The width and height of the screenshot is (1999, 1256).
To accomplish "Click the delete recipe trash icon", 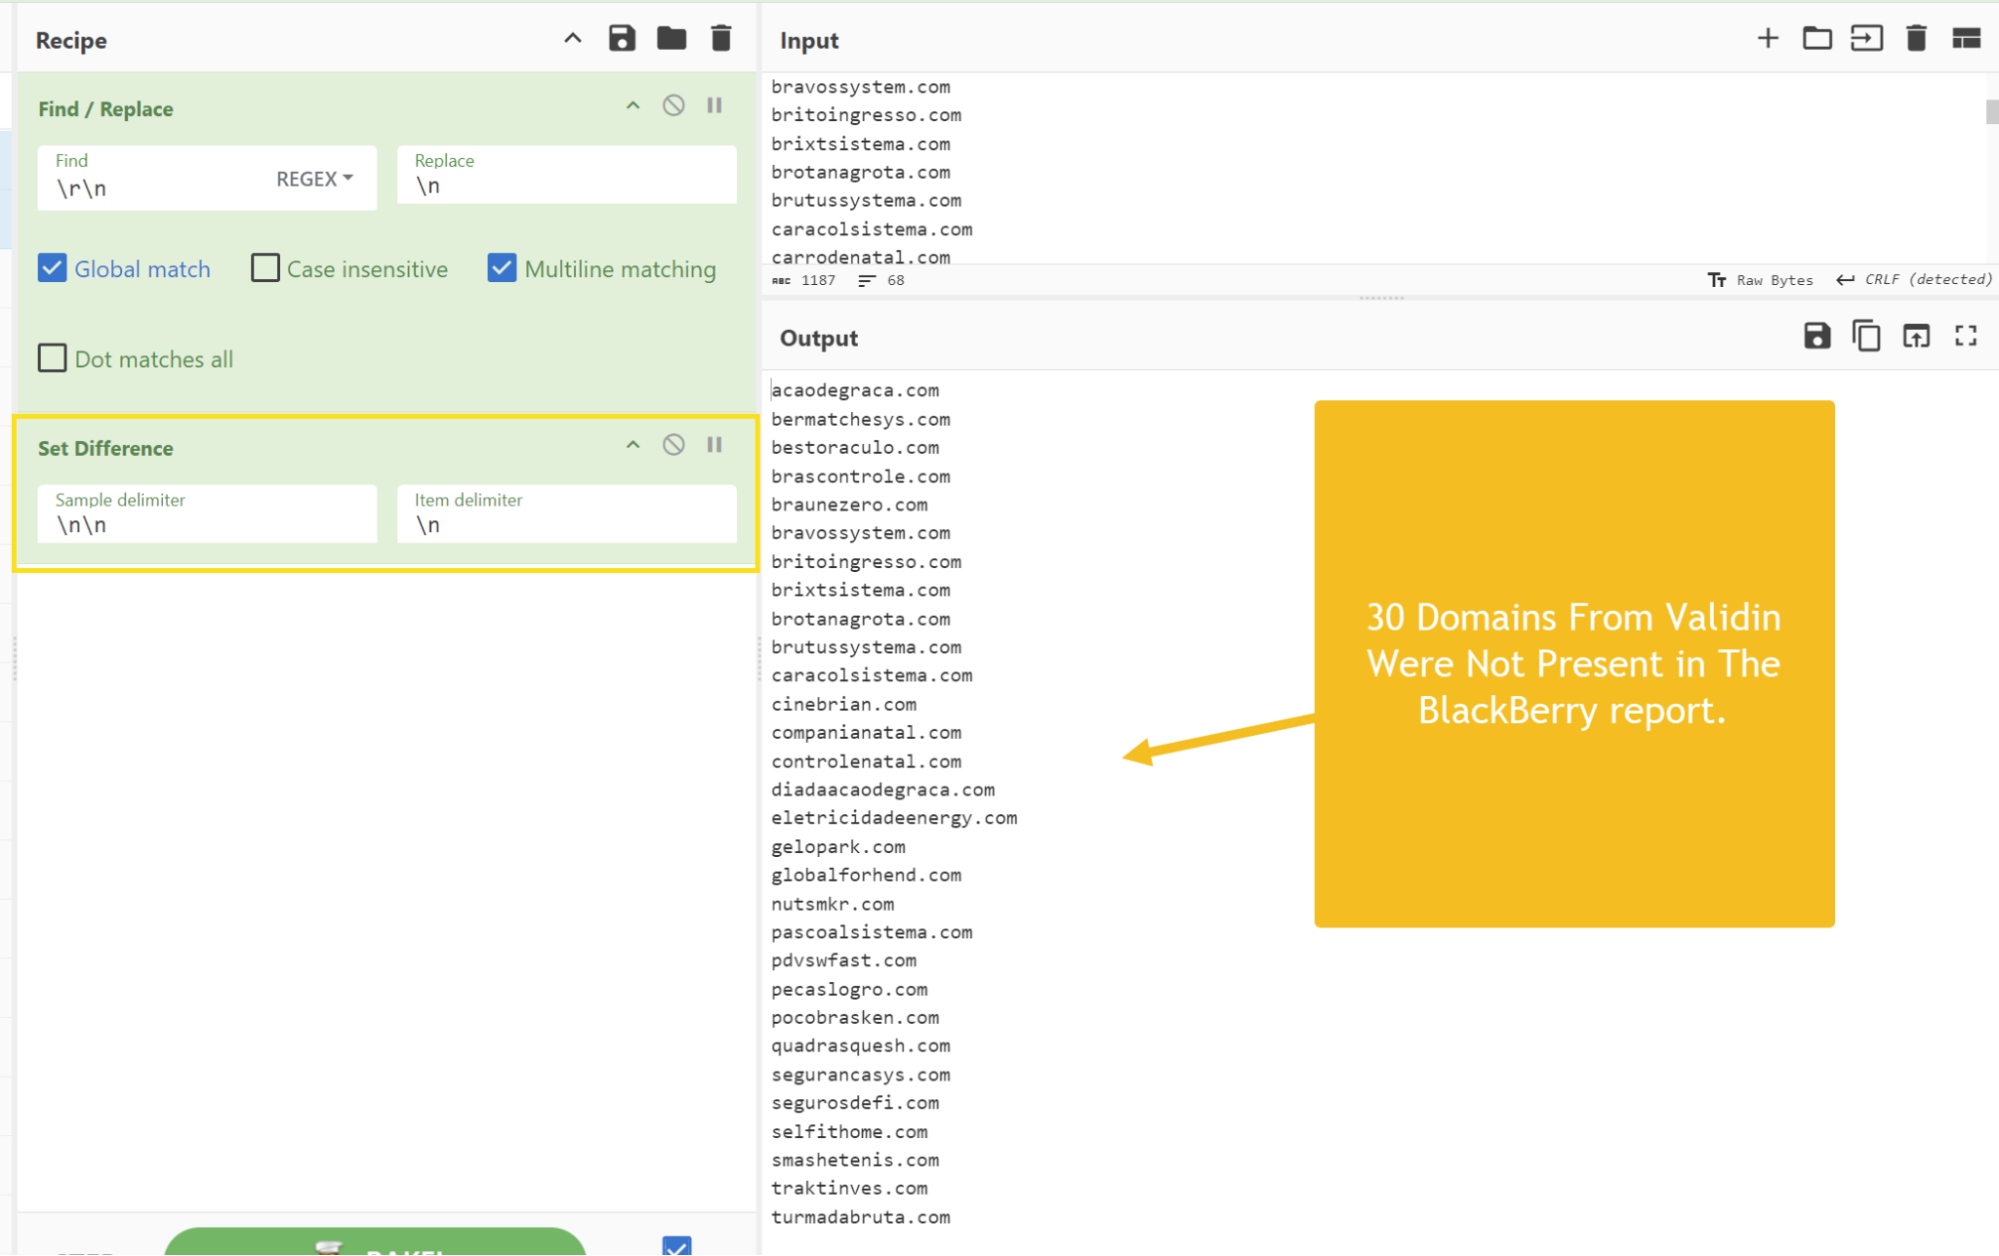I will coord(722,39).
